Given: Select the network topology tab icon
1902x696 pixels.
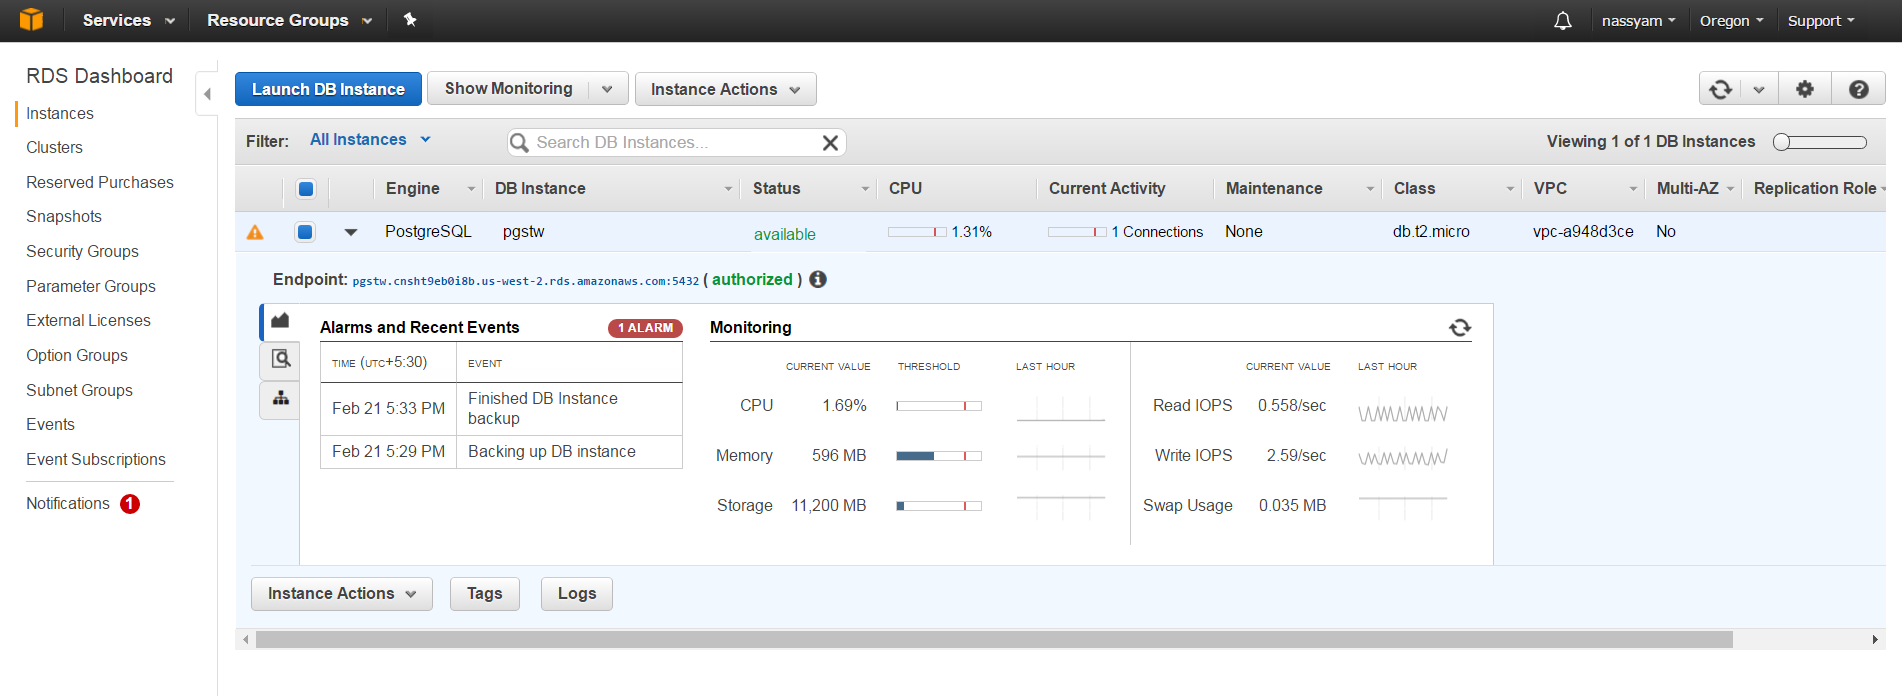Looking at the screenshot, I should [x=281, y=398].
